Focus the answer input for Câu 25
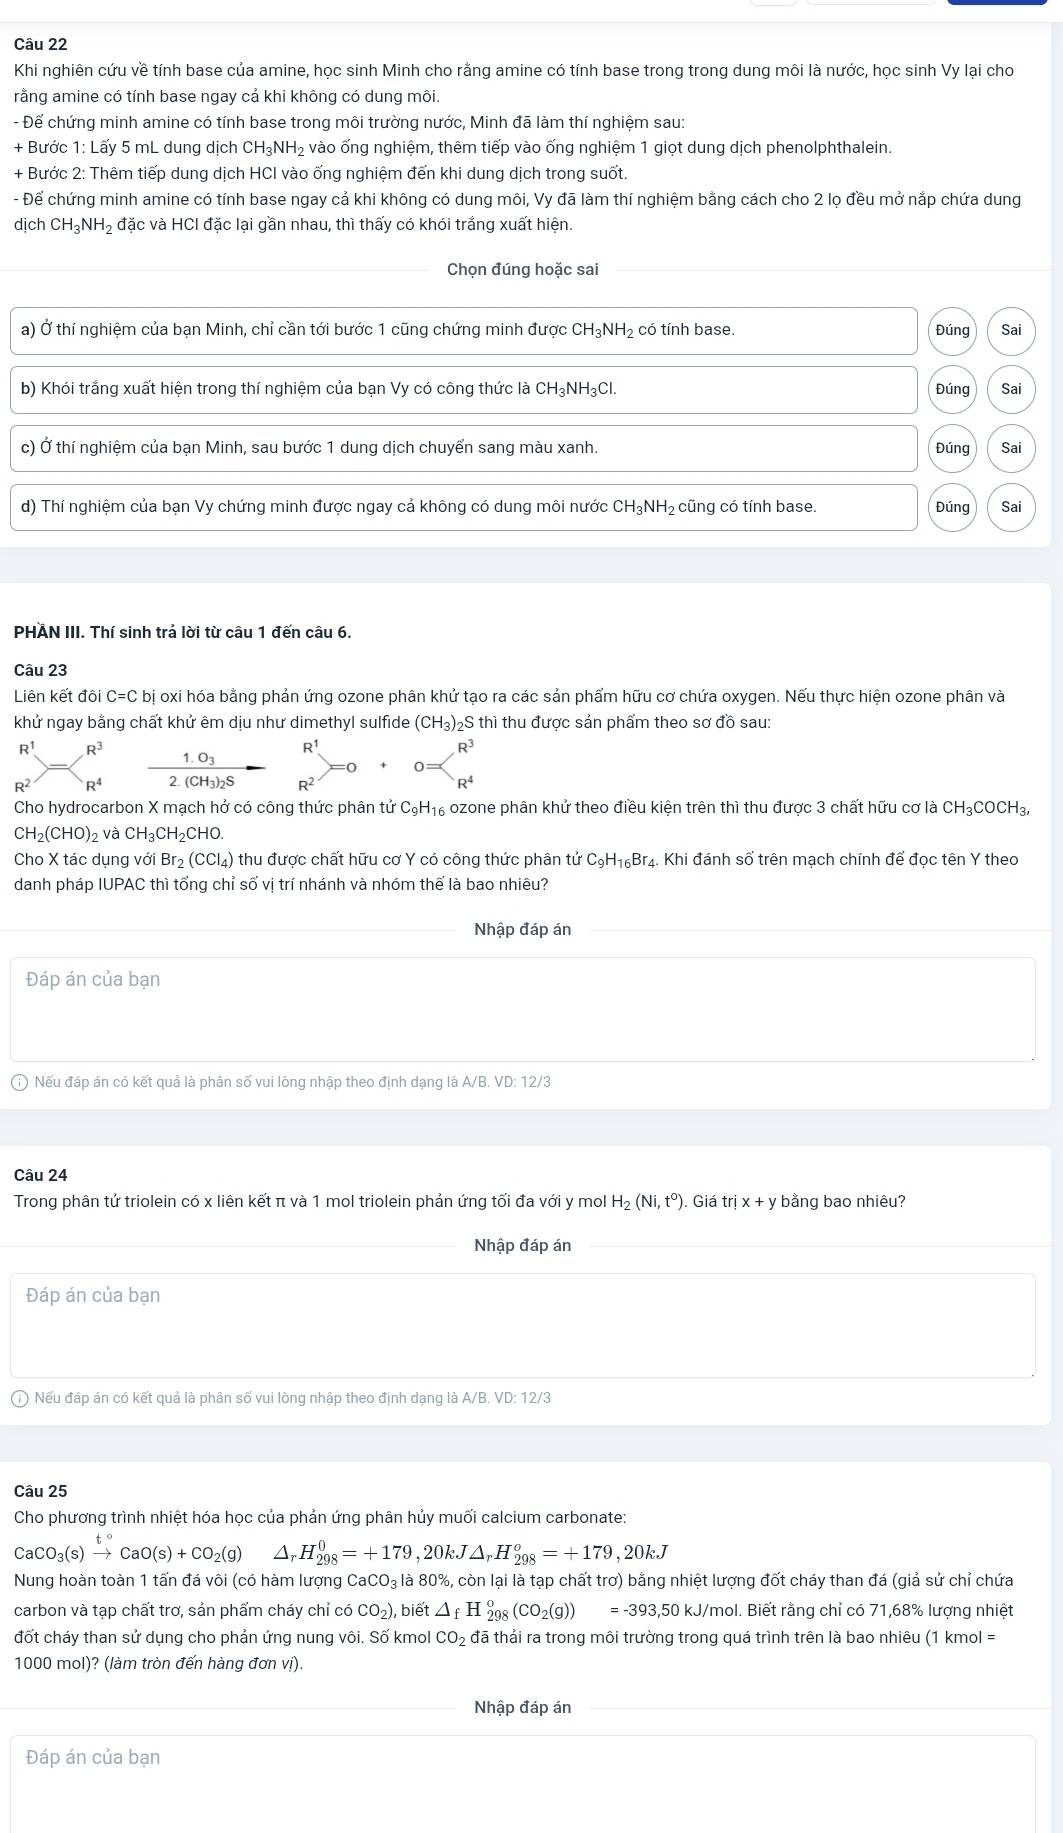This screenshot has width=1063, height=1833. (523, 1783)
